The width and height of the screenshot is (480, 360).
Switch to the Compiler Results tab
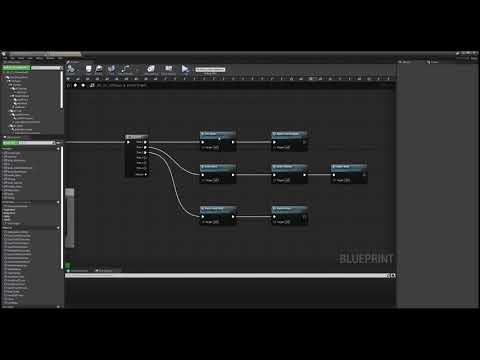point(78,271)
